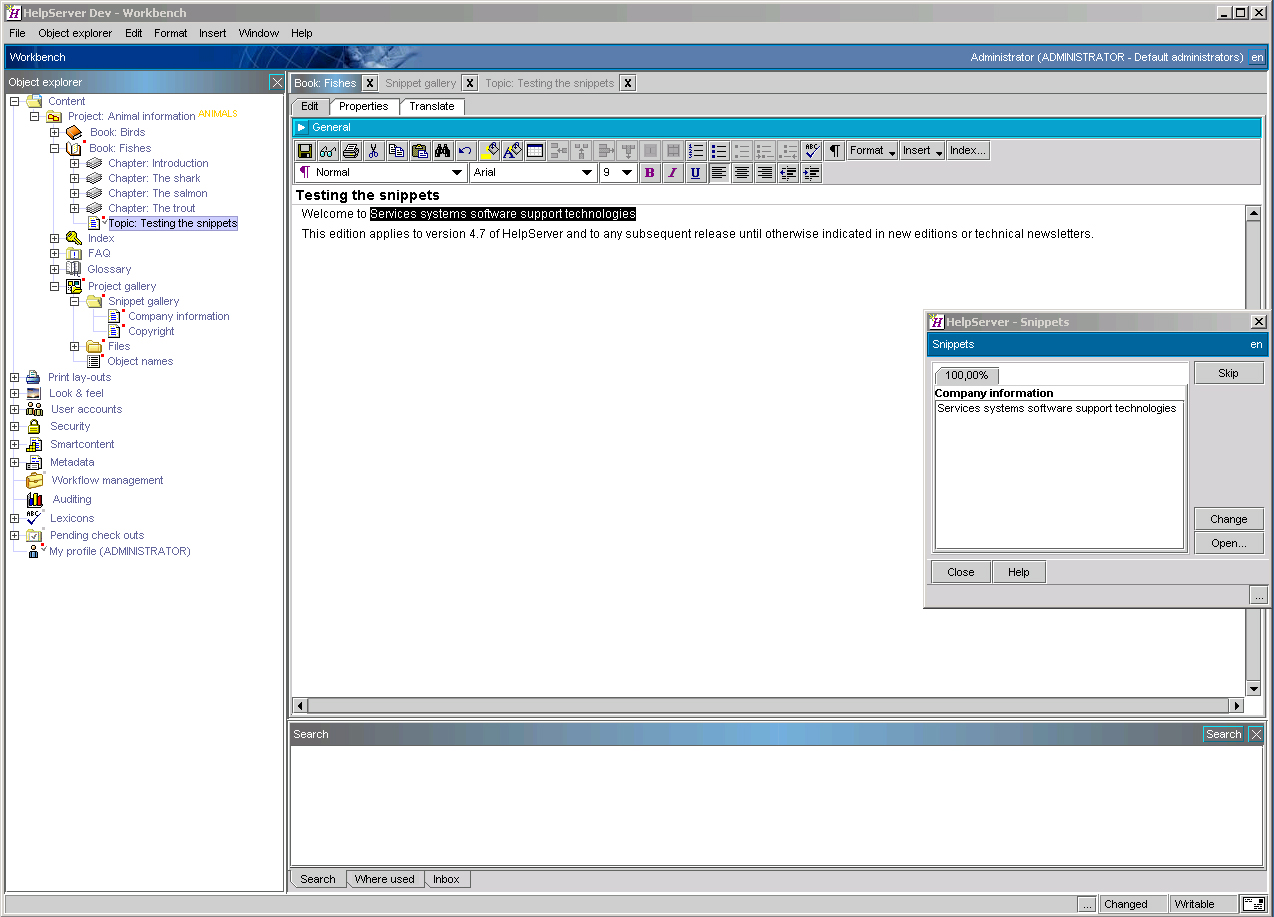Toggle the numbered list

[696, 151]
